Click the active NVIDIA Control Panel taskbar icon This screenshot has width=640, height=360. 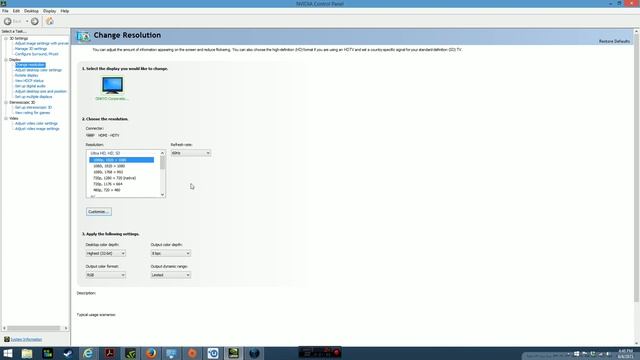point(233,353)
